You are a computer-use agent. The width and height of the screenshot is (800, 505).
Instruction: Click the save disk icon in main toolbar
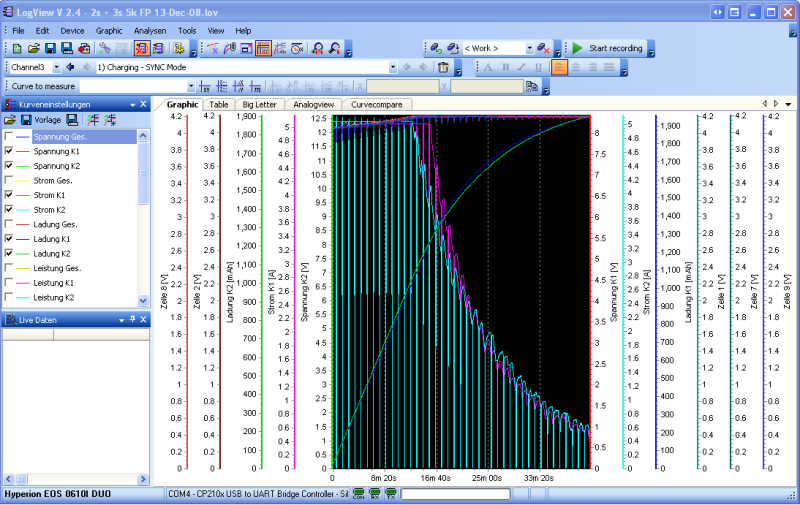[x=50, y=48]
